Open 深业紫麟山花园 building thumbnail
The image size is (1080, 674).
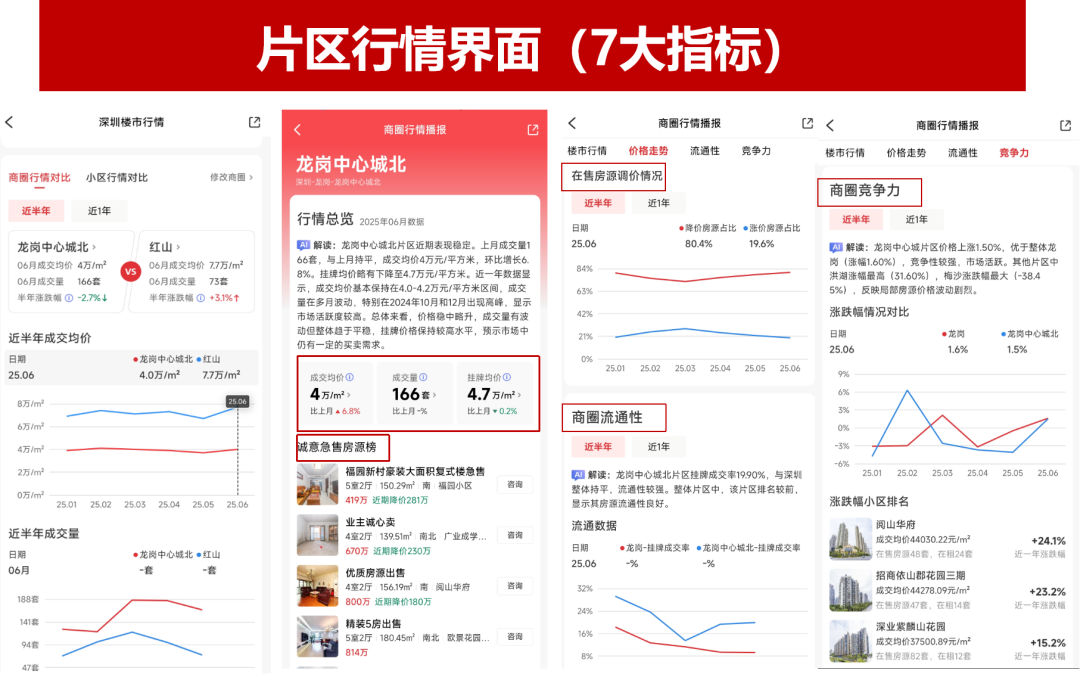pyautogui.click(x=850, y=641)
